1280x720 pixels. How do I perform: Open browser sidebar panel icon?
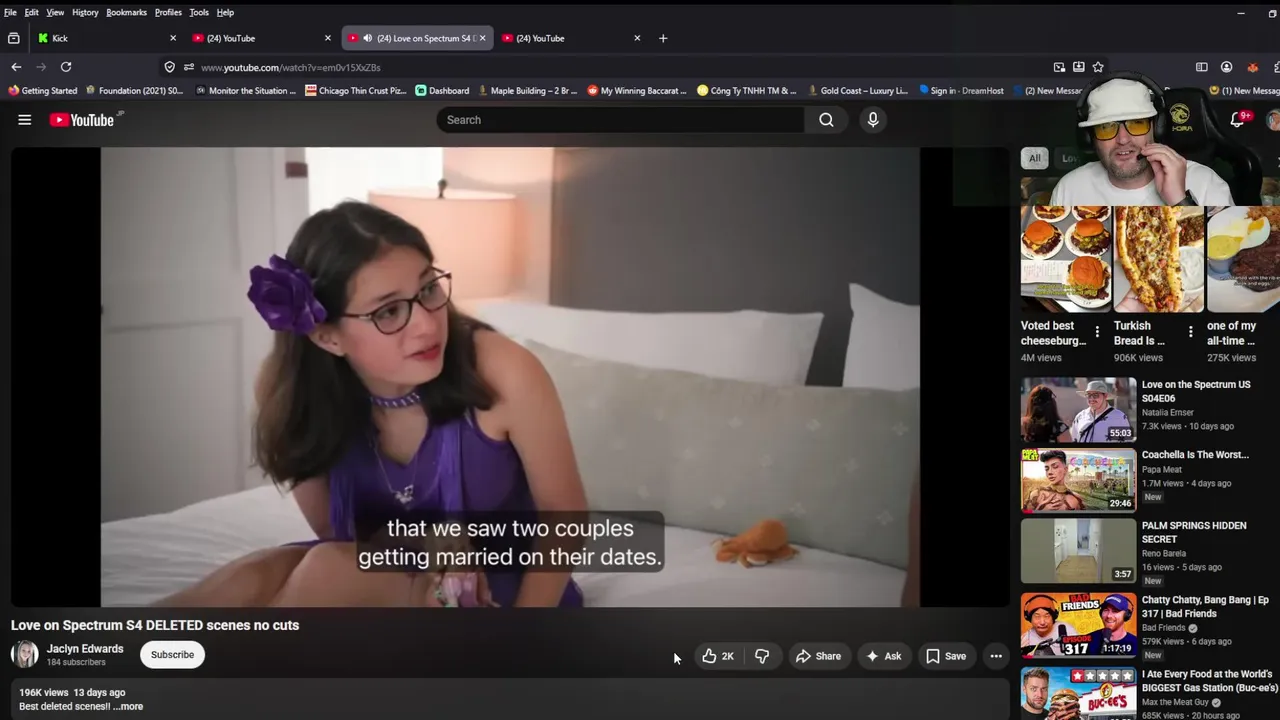click(1202, 67)
